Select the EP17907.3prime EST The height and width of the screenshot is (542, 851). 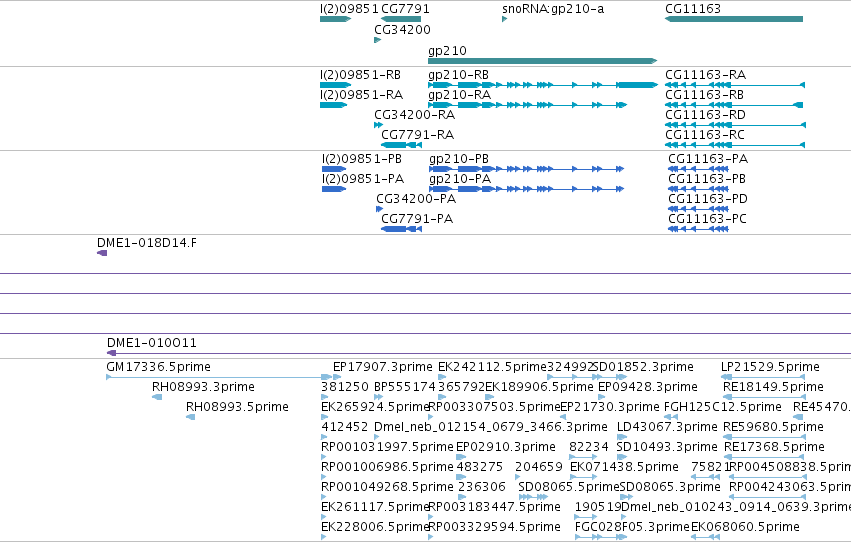click(x=337, y=377)
